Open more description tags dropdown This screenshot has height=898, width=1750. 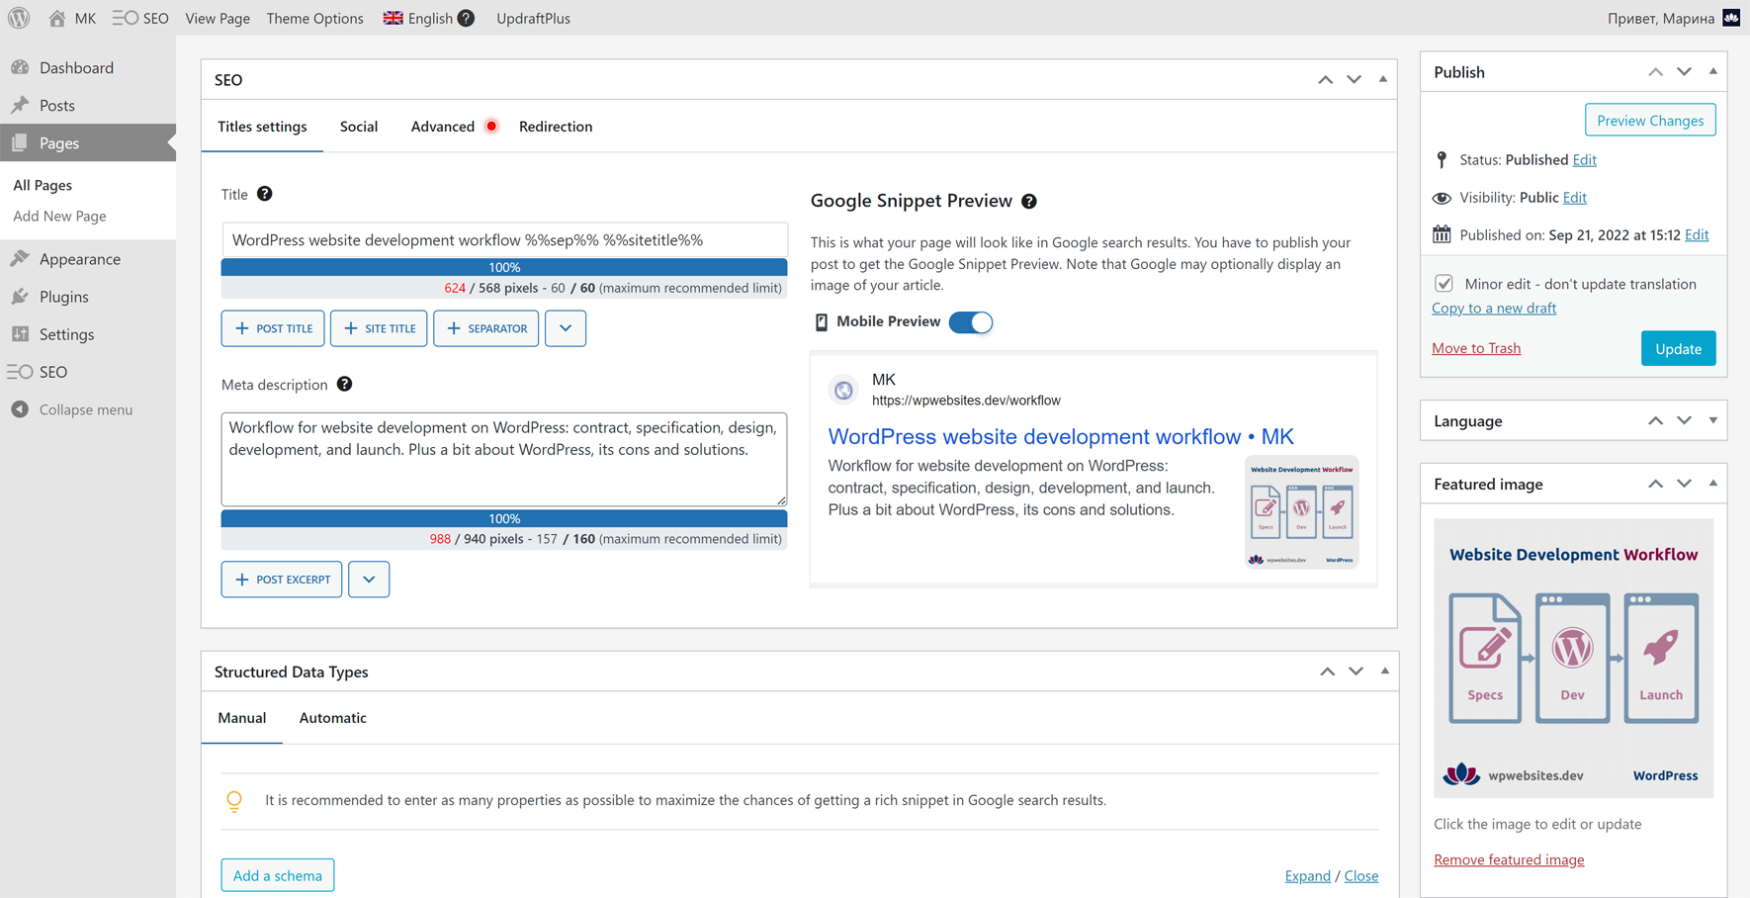(x=369, y=579)
